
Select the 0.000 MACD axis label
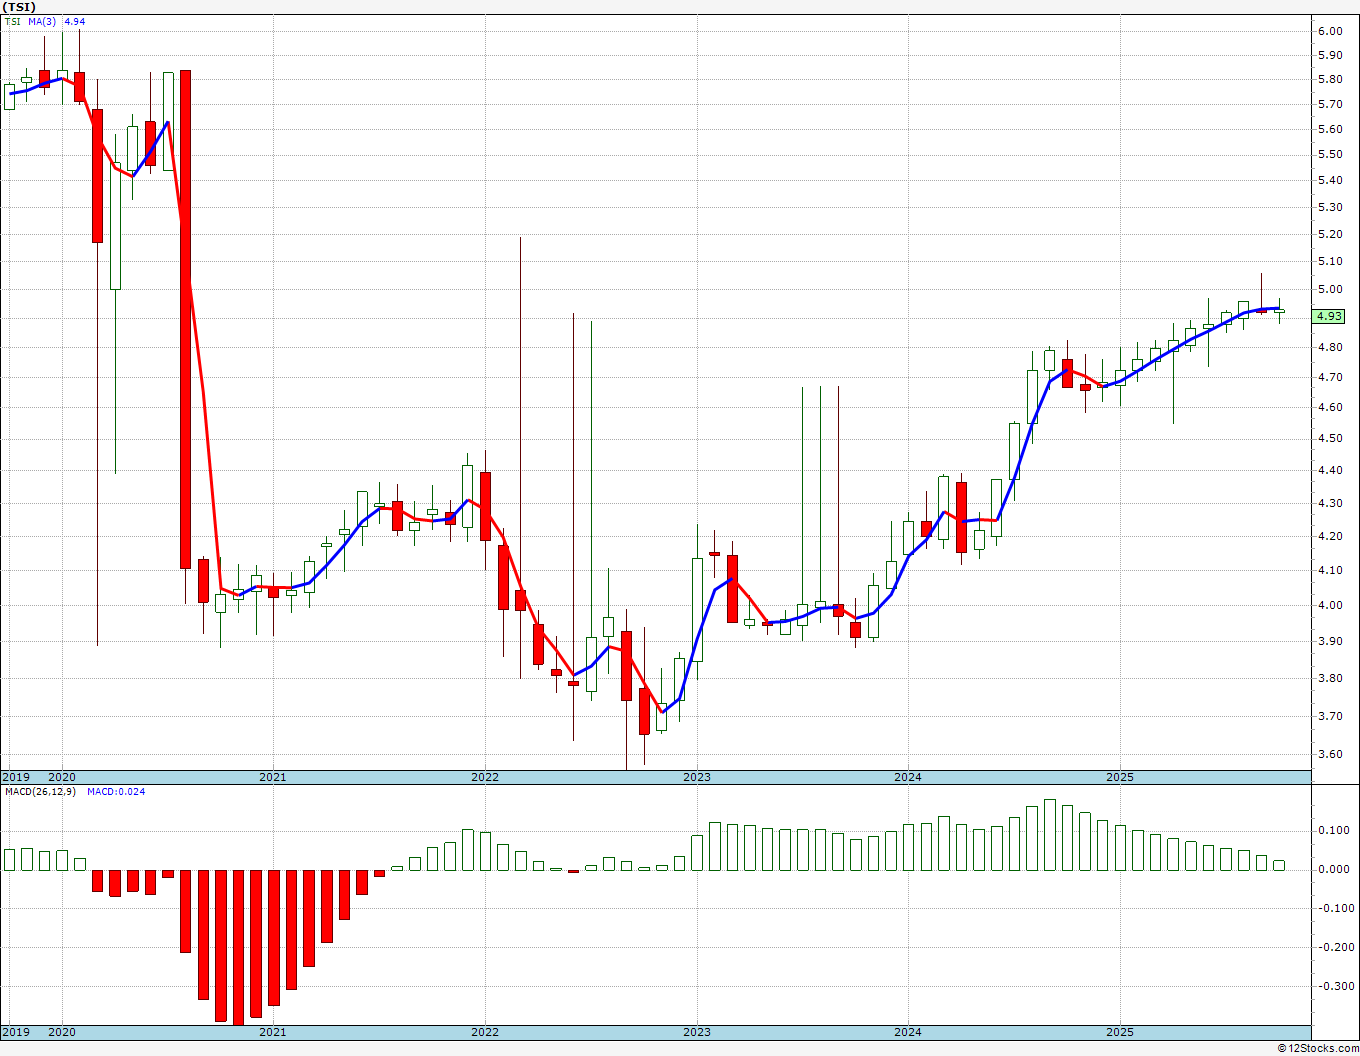[1333, 869]
